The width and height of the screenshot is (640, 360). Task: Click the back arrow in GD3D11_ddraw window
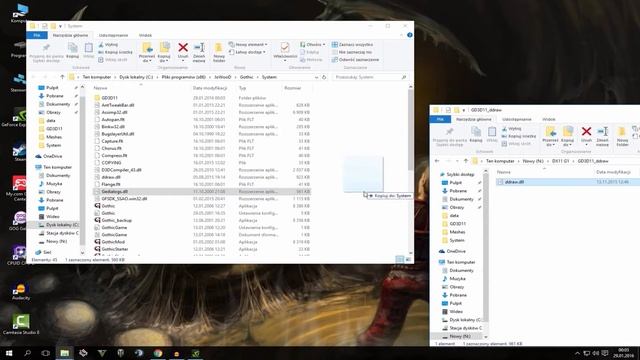[437, 161]
